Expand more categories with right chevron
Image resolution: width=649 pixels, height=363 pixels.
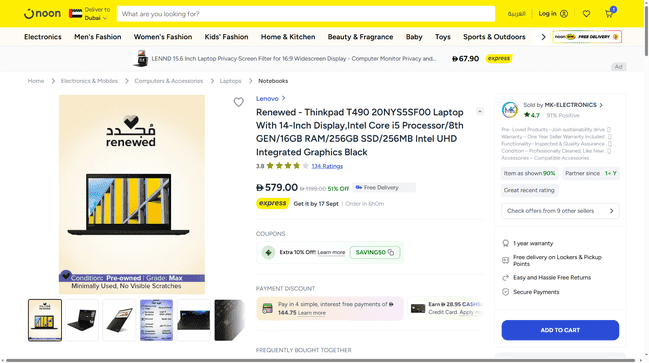coord(543,37)
